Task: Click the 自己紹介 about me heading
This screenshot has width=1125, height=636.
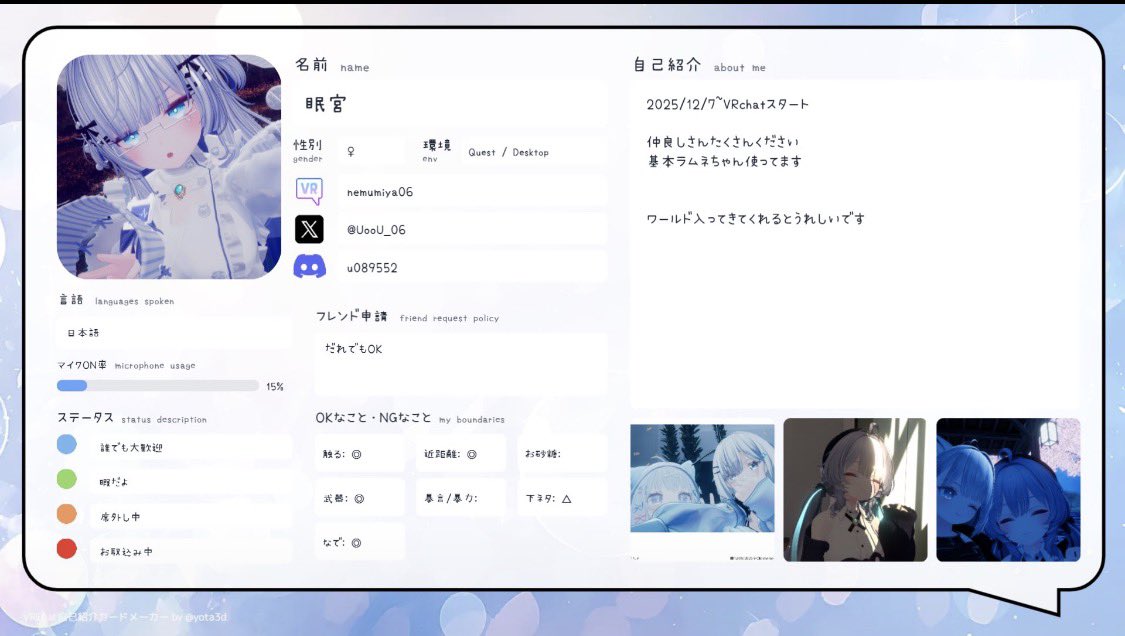Action: [700, 65]
